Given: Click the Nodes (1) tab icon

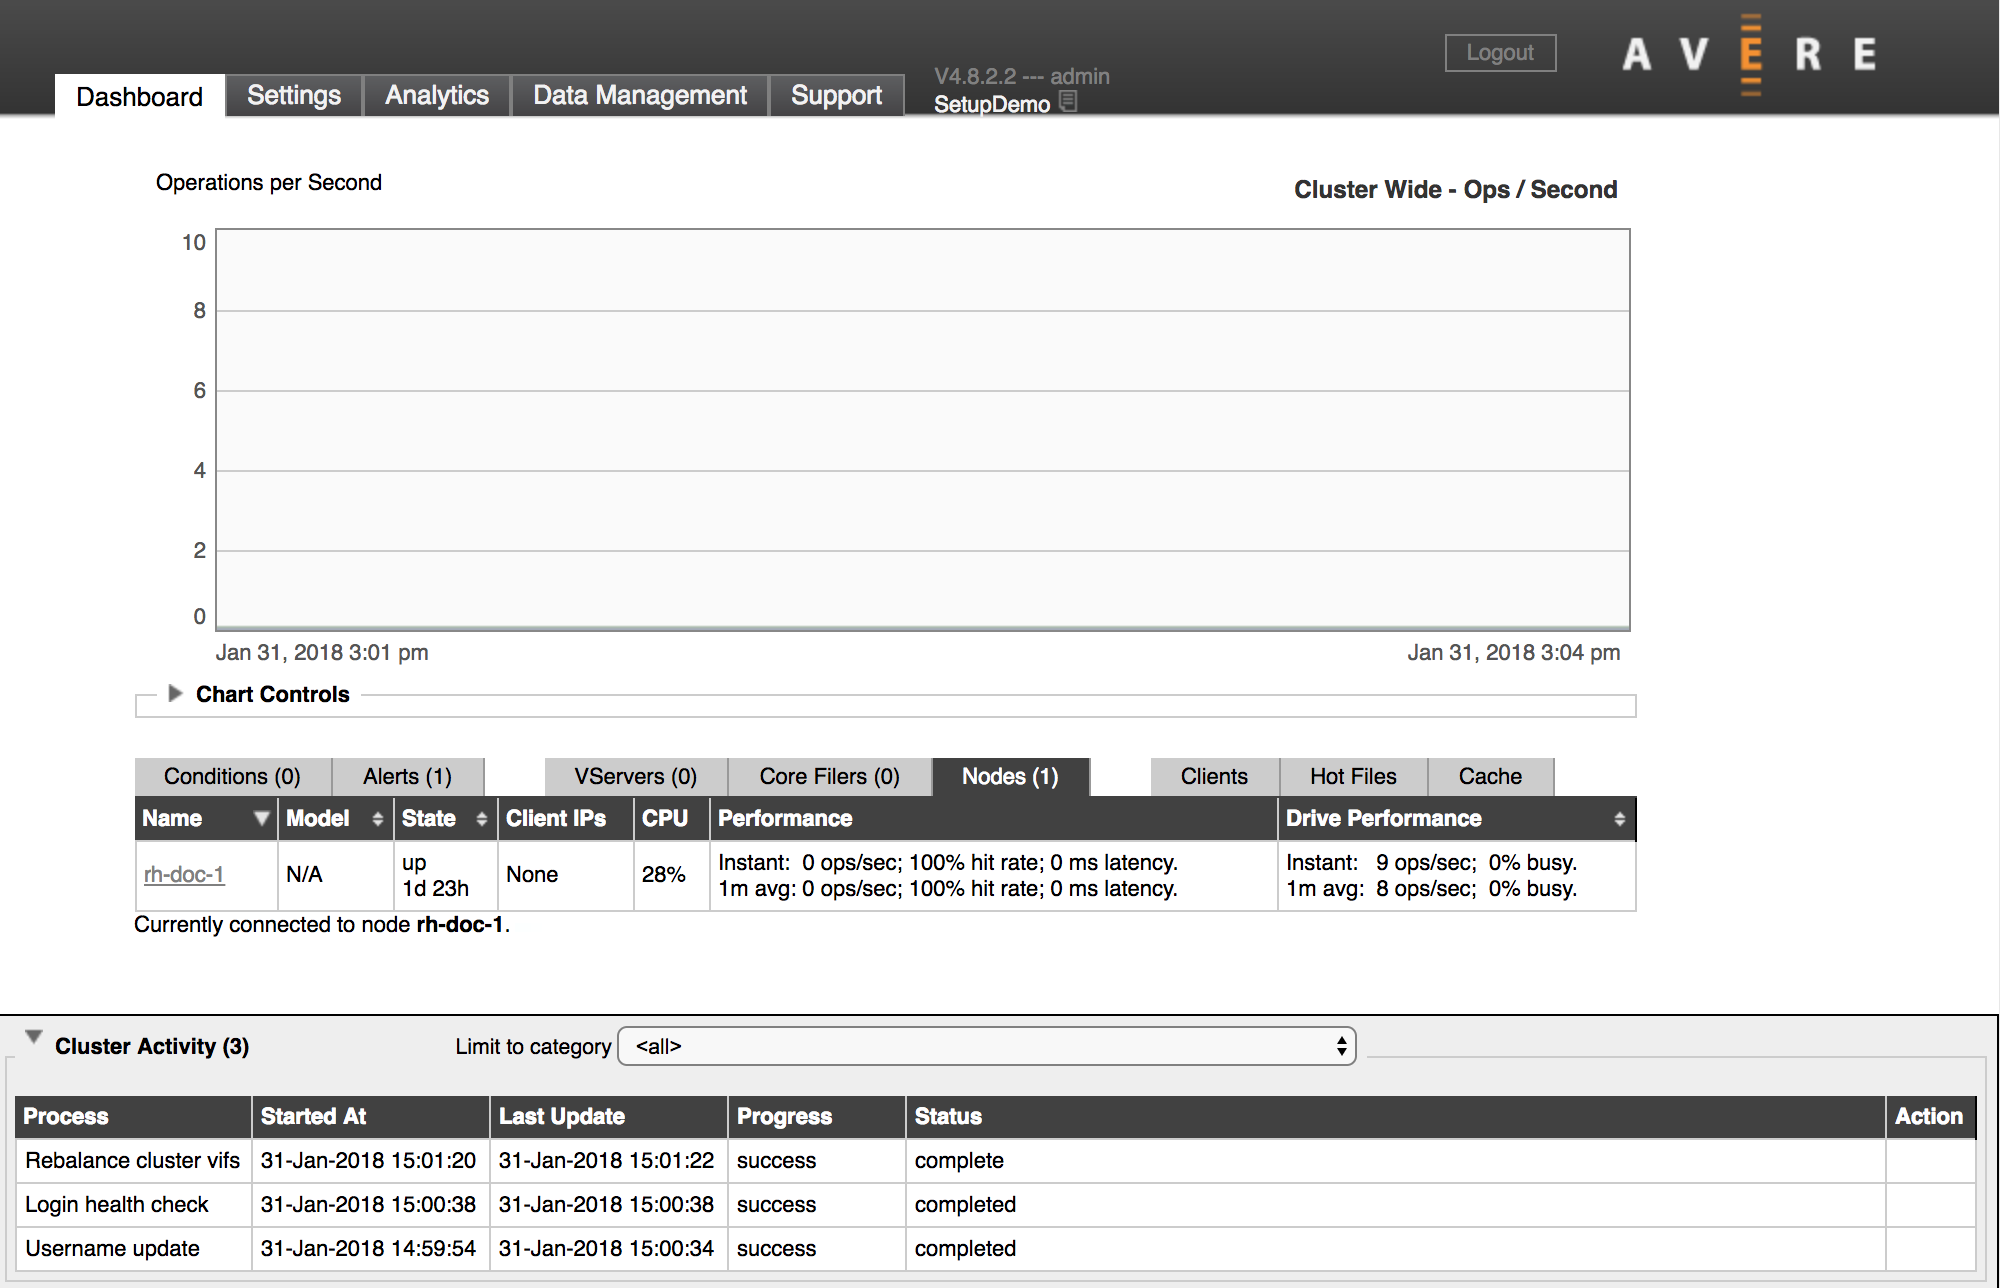Looking at the screenshot, I should pos(1009,777).
